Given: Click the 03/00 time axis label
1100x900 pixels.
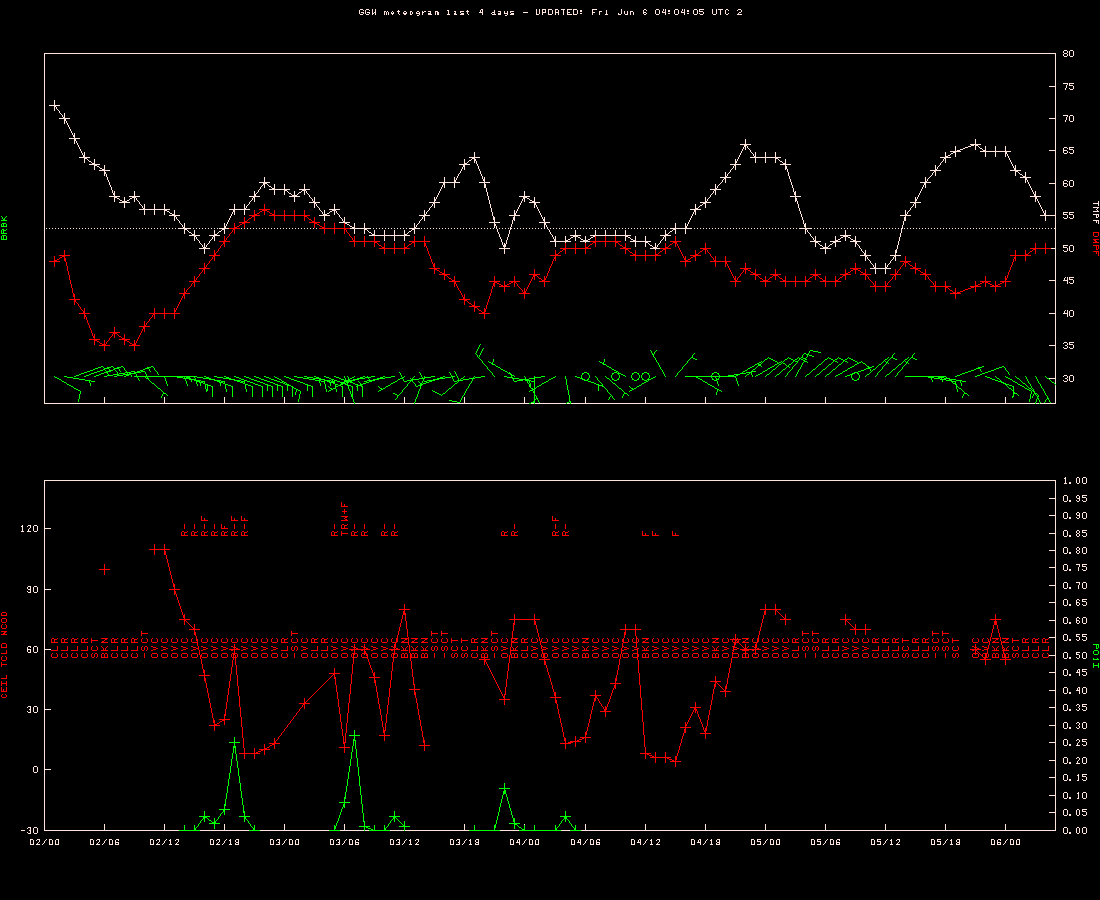Looking at the screenshot, I should [285, 843].
